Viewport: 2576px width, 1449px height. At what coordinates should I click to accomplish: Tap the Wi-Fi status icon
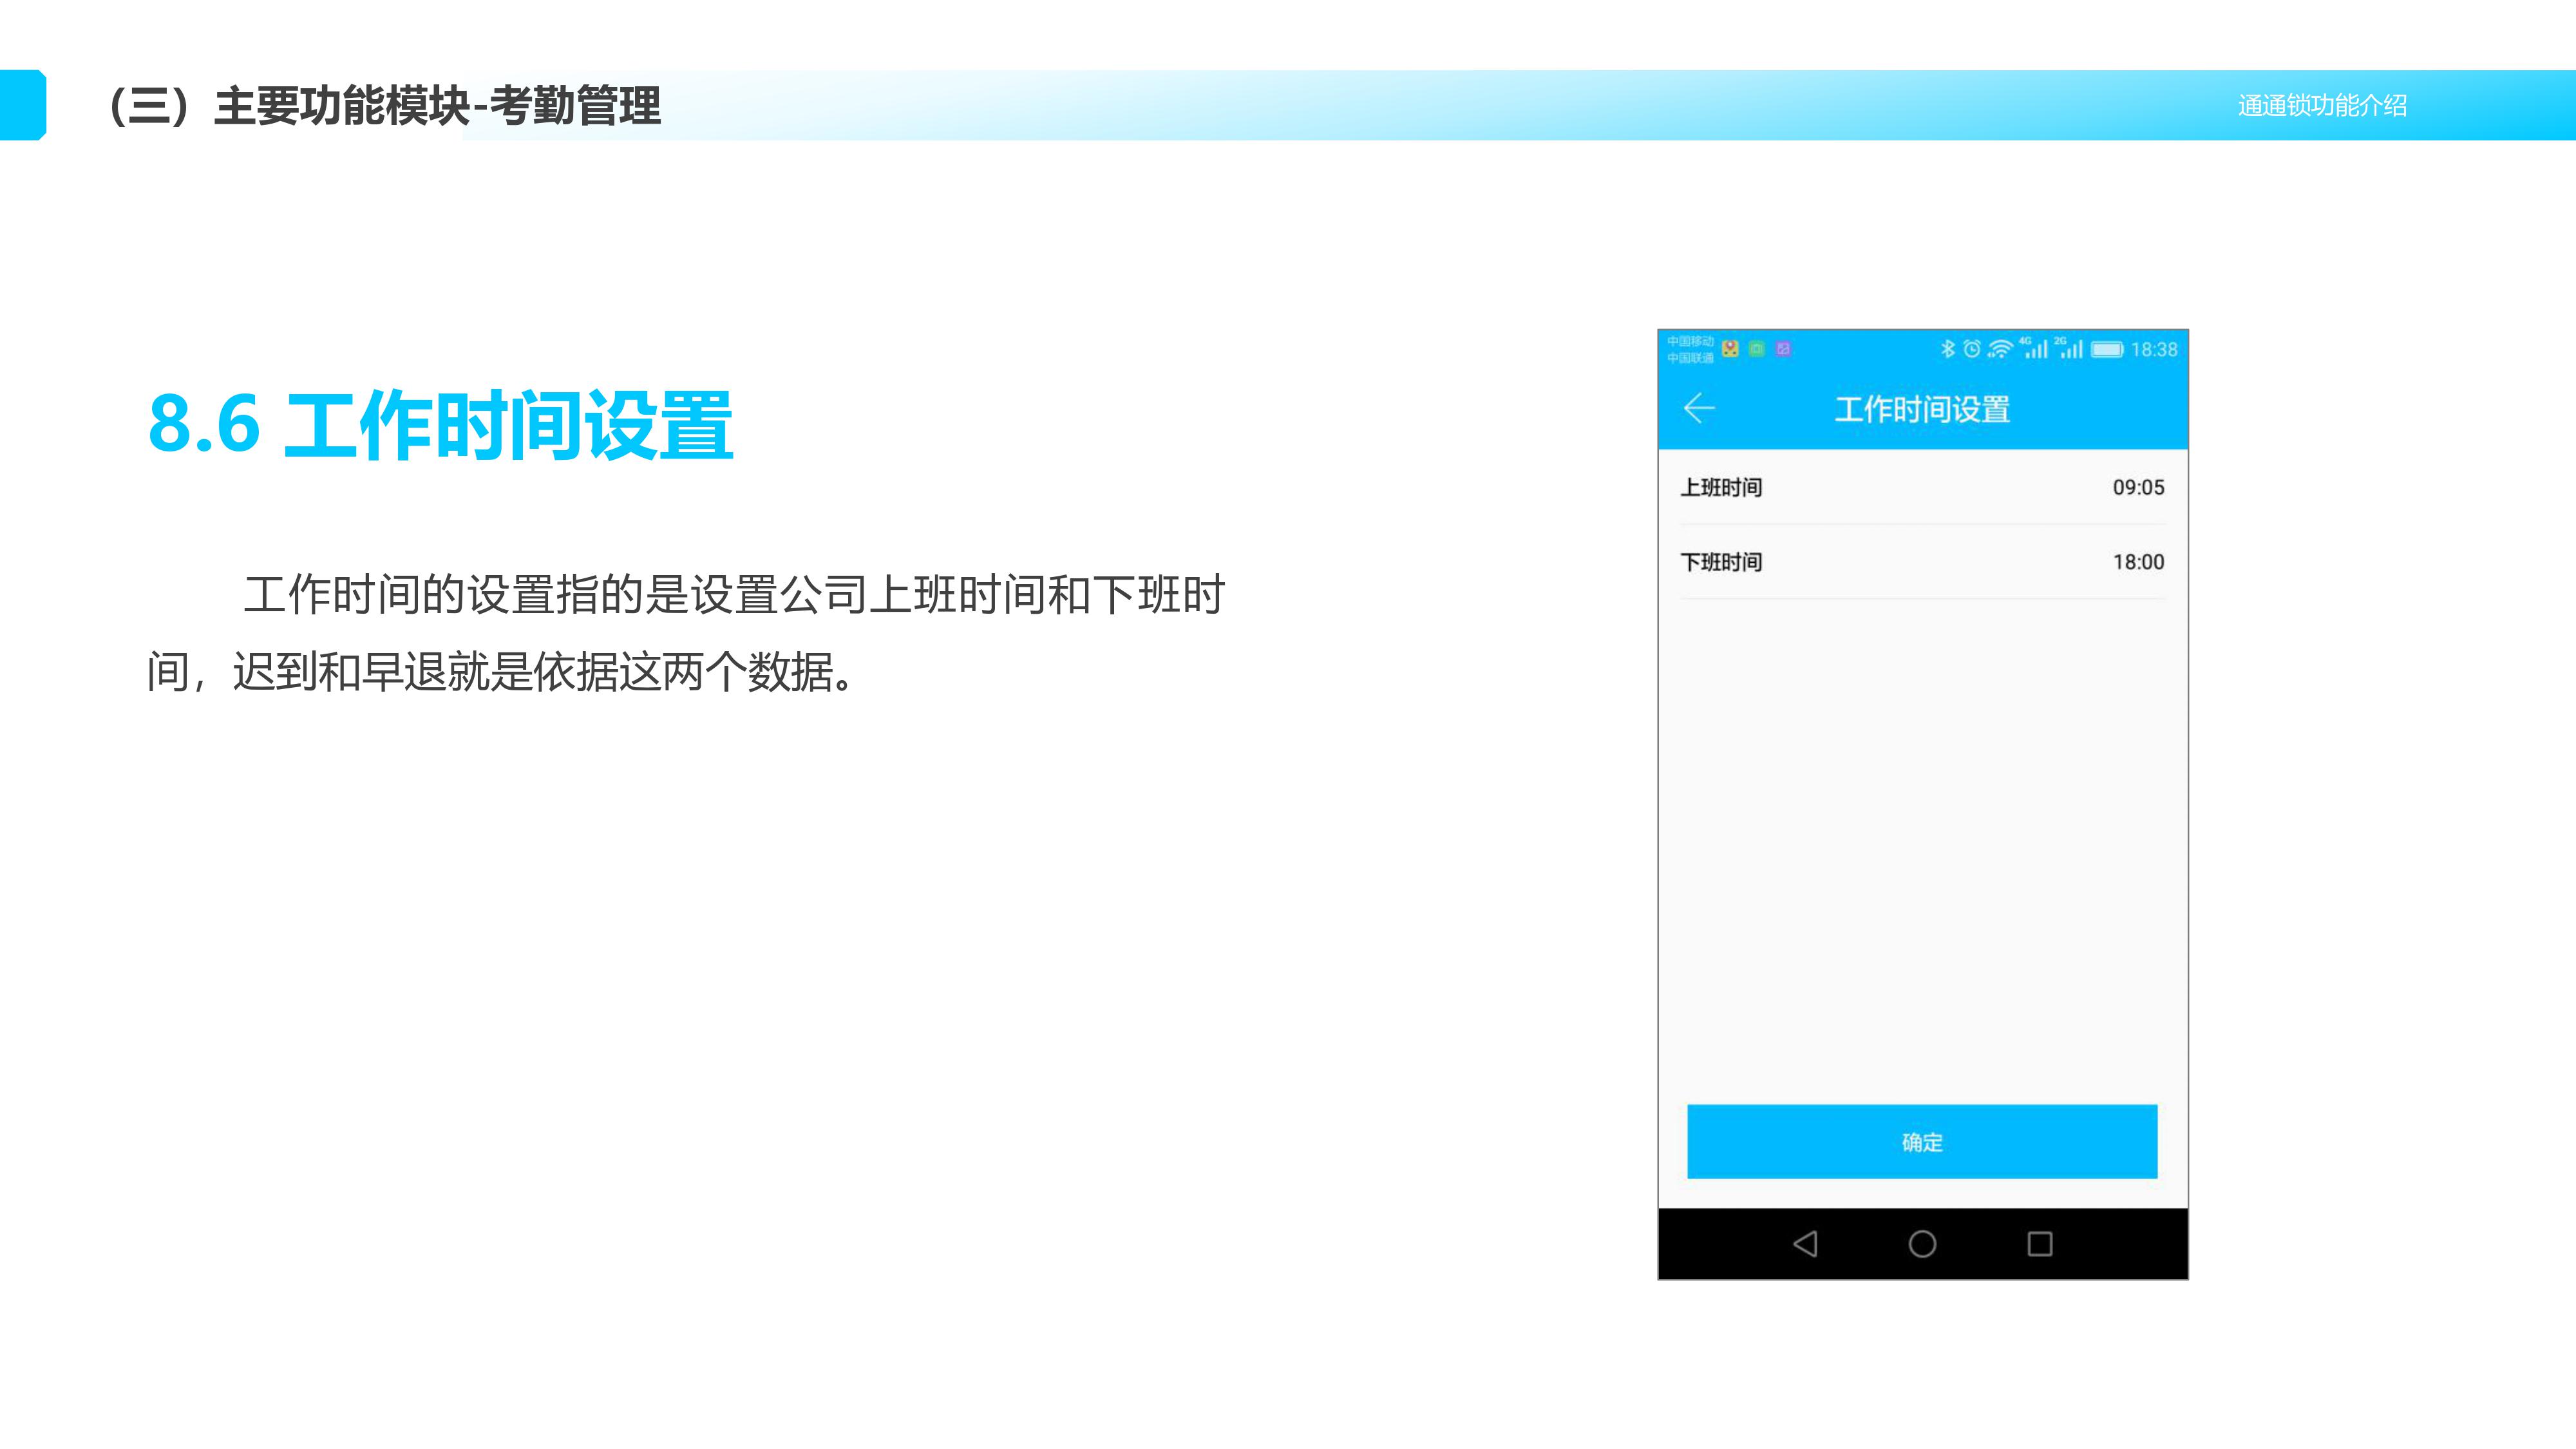(x=2000, y=349)
